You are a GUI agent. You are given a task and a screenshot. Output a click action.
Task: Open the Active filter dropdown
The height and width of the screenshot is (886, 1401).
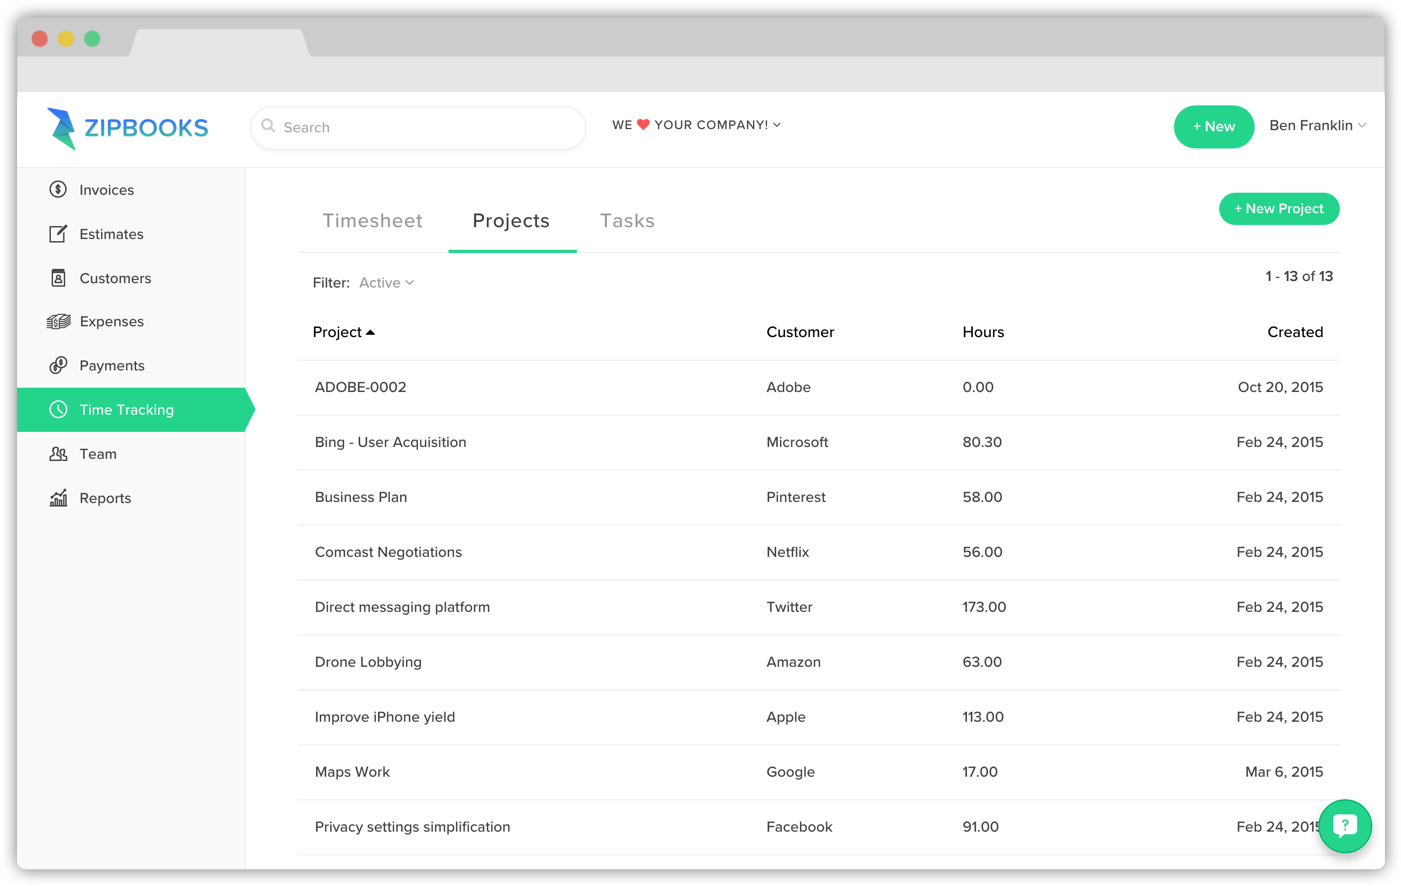[386, 283]
